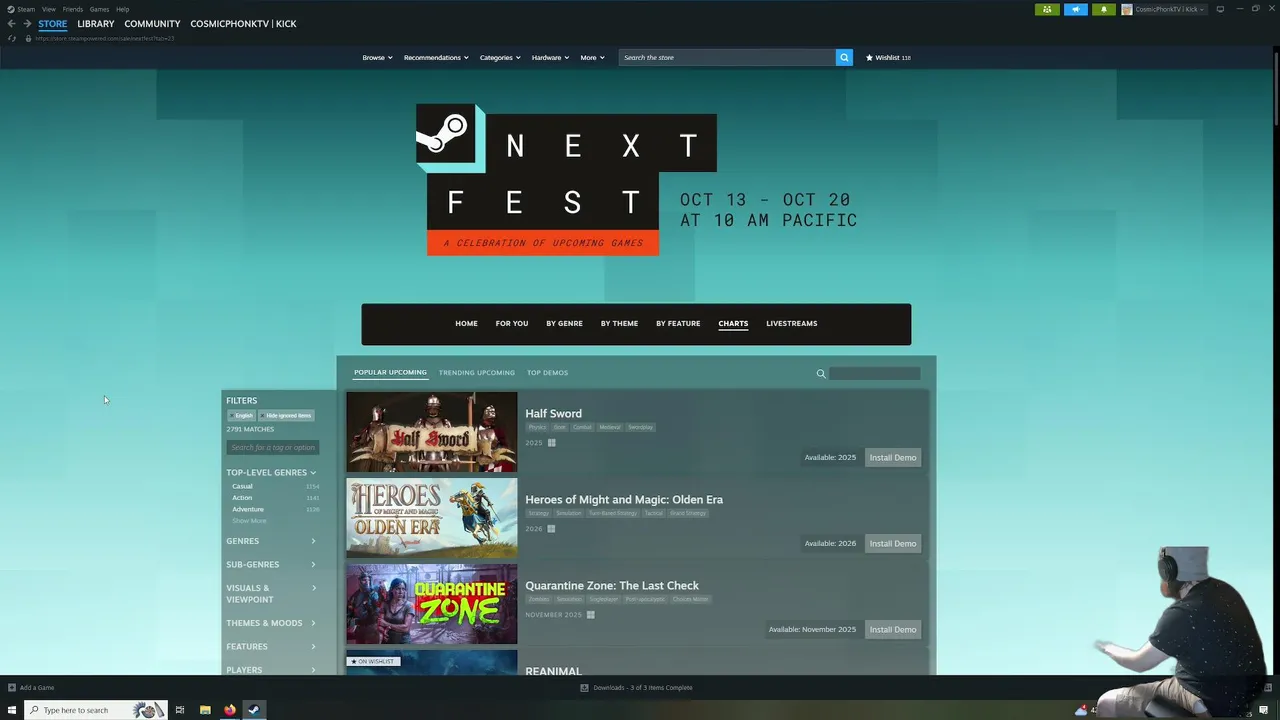The width and height of the screenshot is (1280, 720).
Task: Toggle the Action genre filter
Action: point(242,497)
